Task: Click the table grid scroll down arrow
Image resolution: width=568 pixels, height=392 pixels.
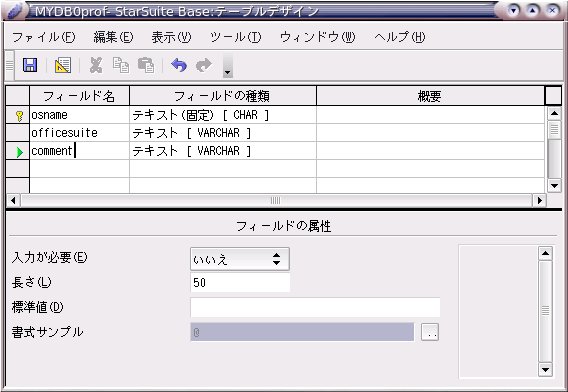Action: (x=554, y=186)
